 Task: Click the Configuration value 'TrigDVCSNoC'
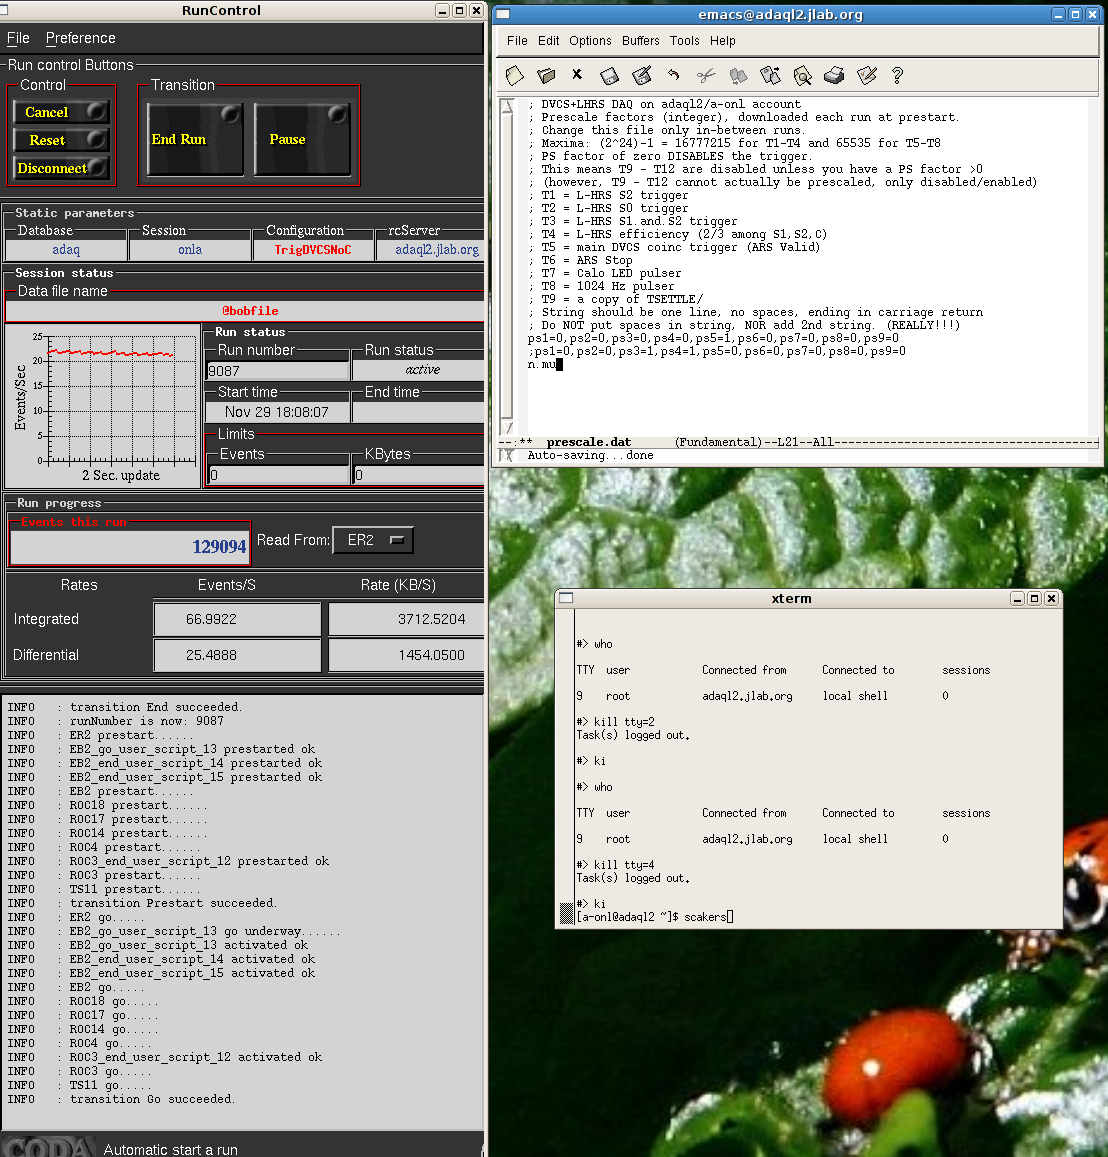[313, 250]
